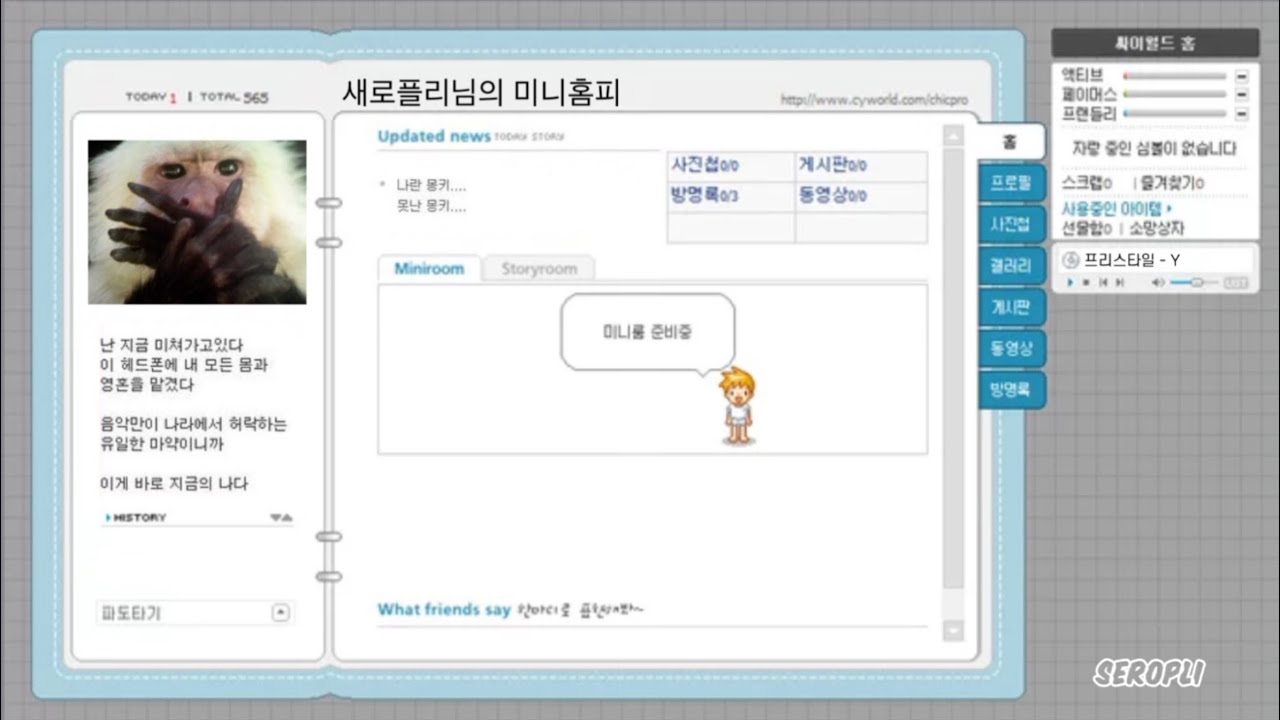1280x720 pixels.
Task: Collapse the 액티브 meter minus button
Action: [1241, 76]
